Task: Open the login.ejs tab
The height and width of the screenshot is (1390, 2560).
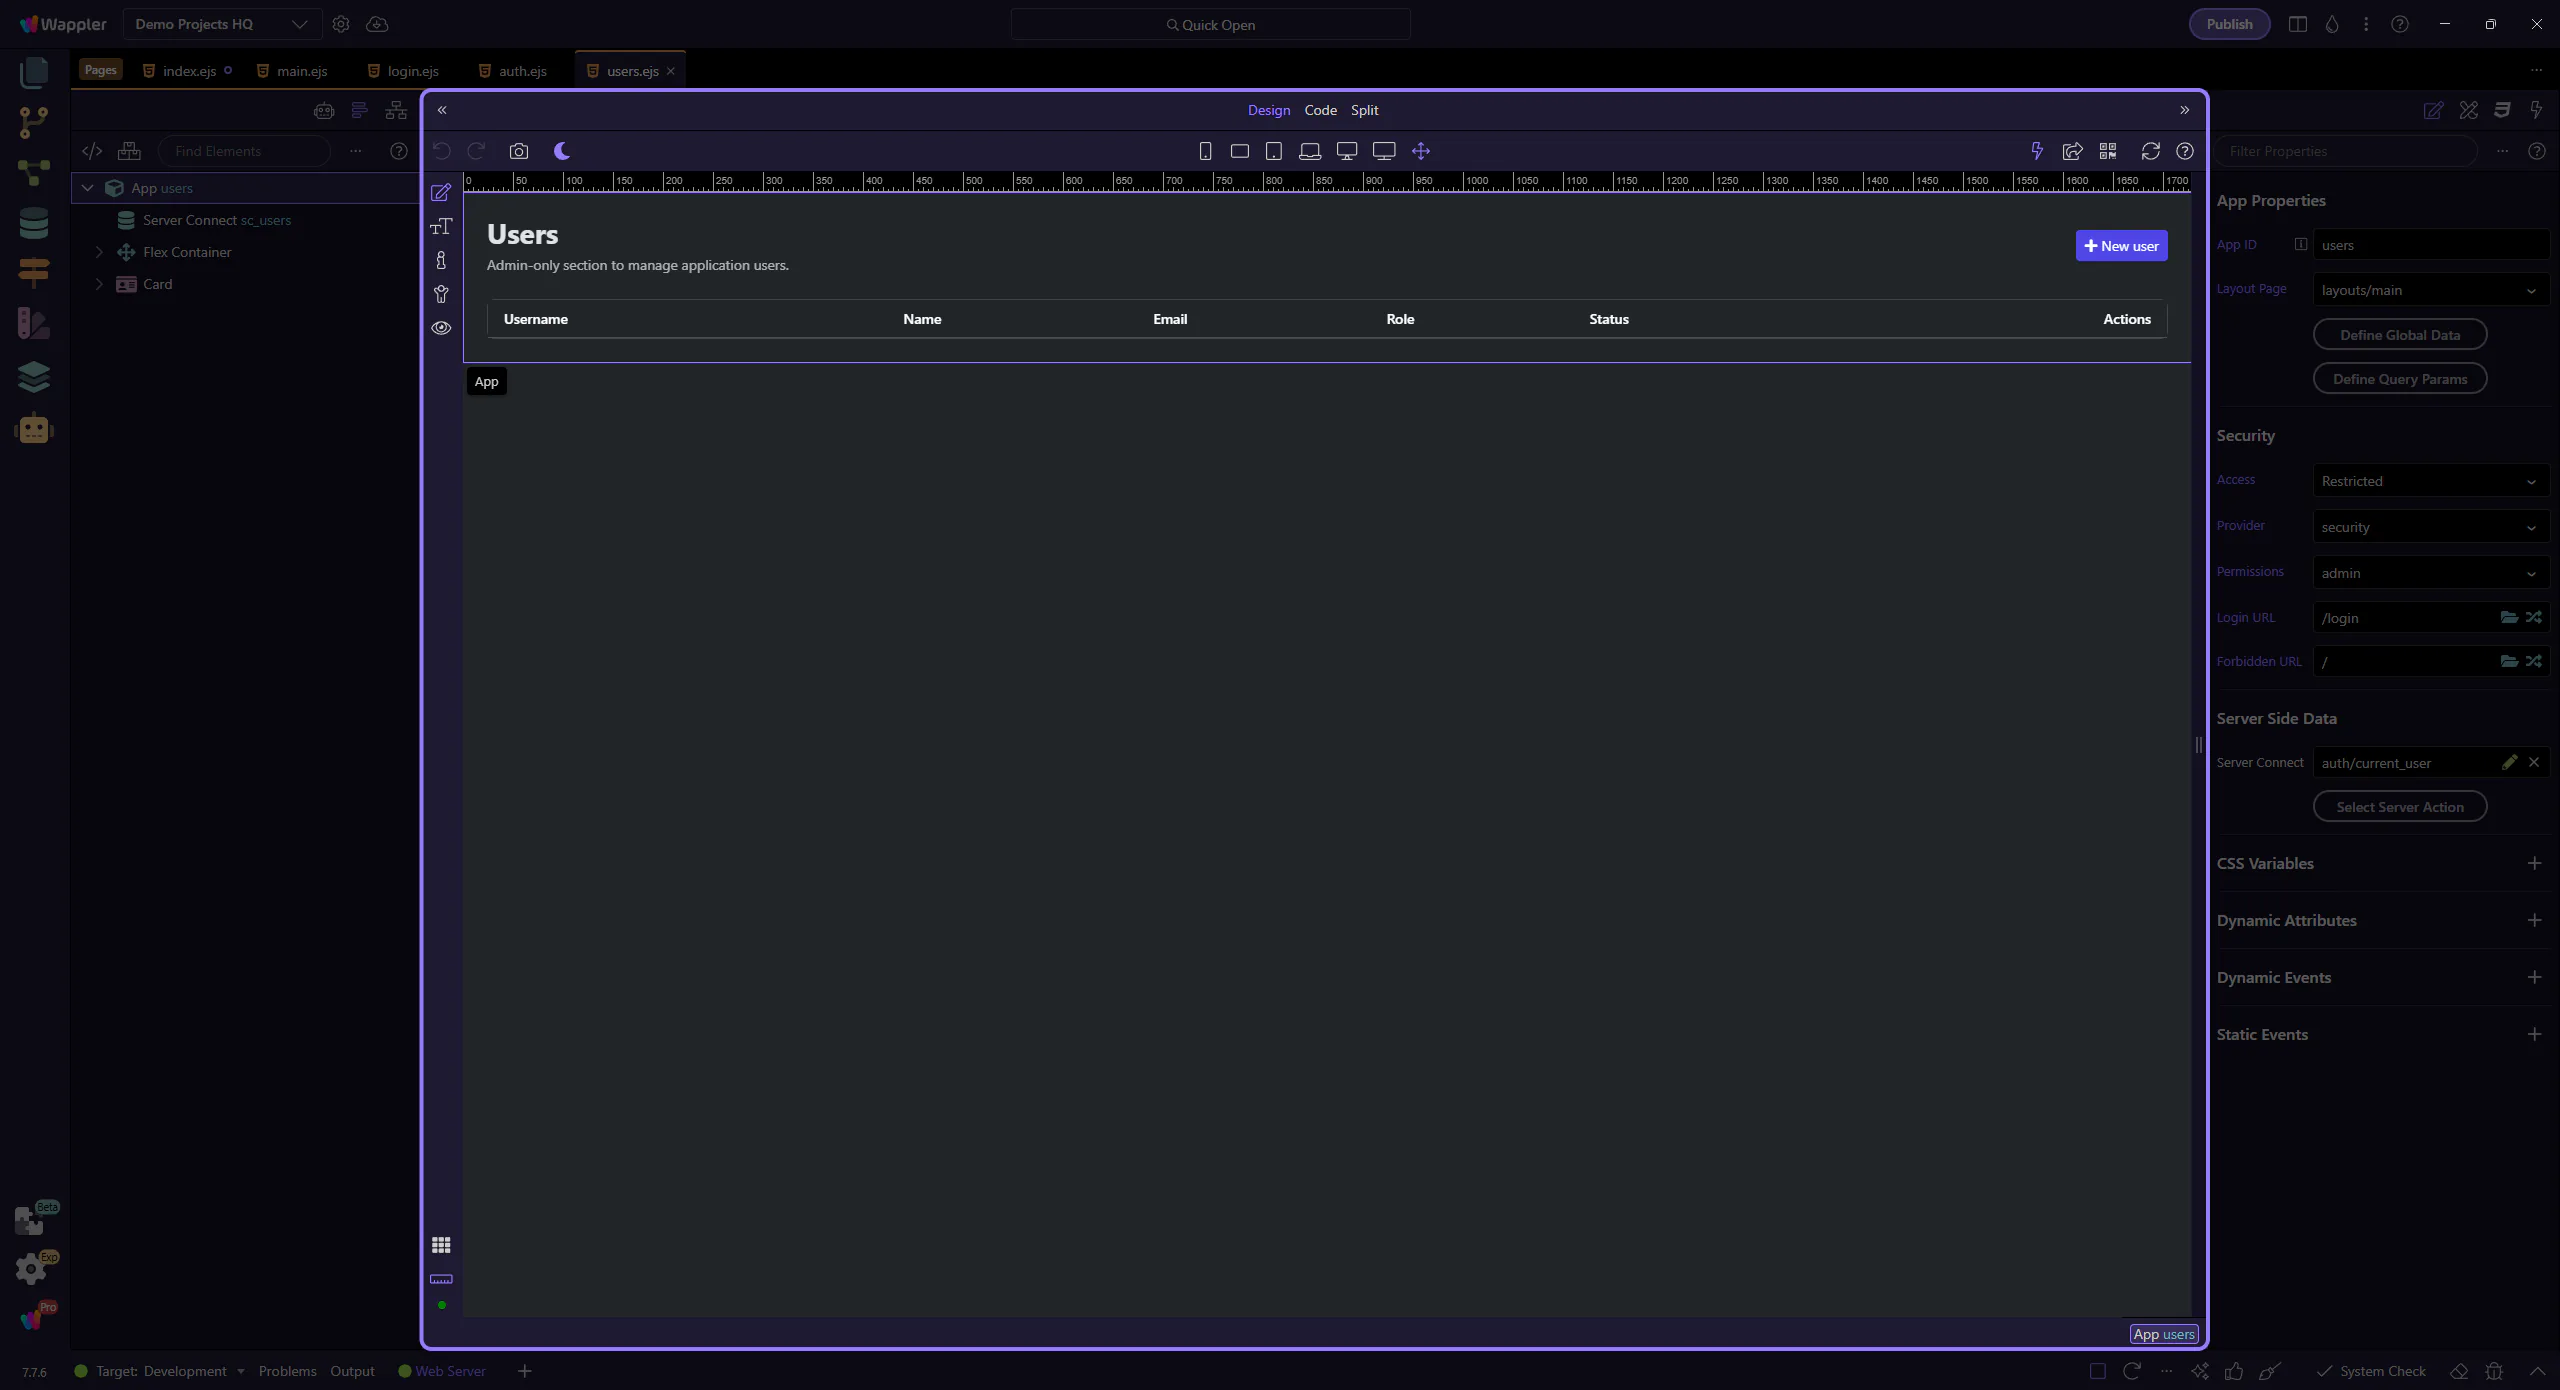Action: tap(412, 71)
